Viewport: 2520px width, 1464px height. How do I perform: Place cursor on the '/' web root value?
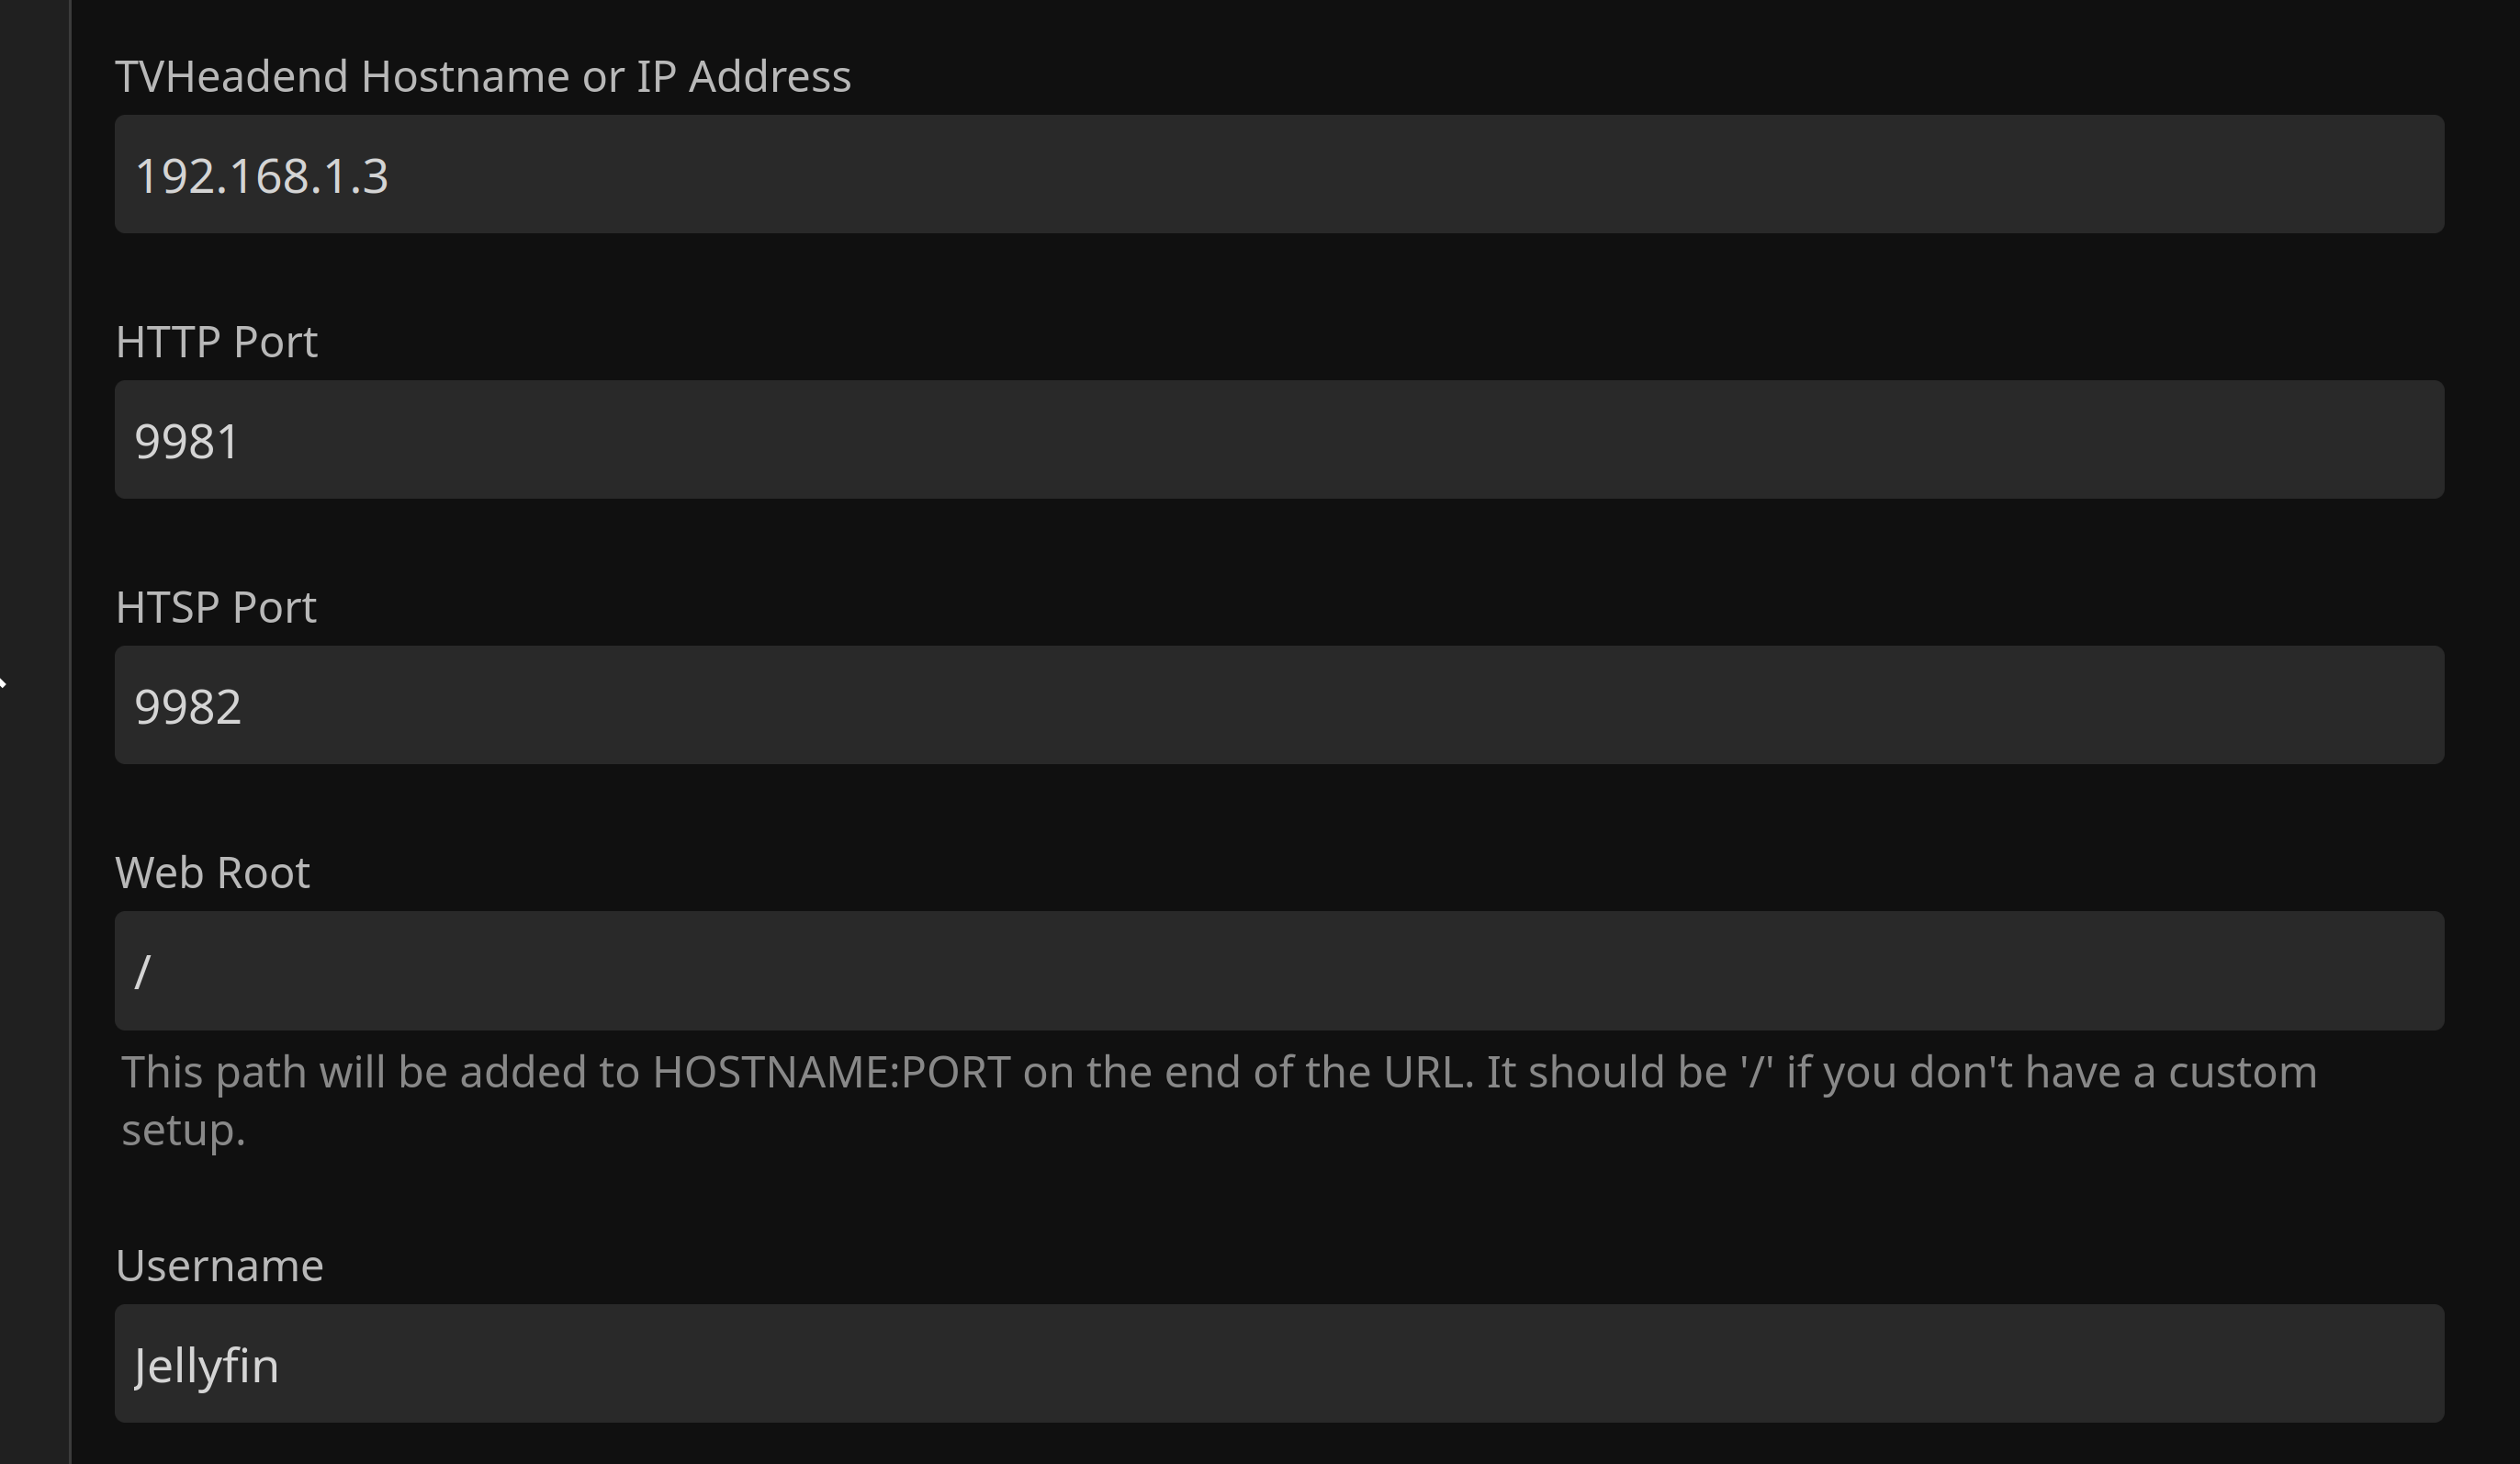pyautogui.click(x=142, y=972)
